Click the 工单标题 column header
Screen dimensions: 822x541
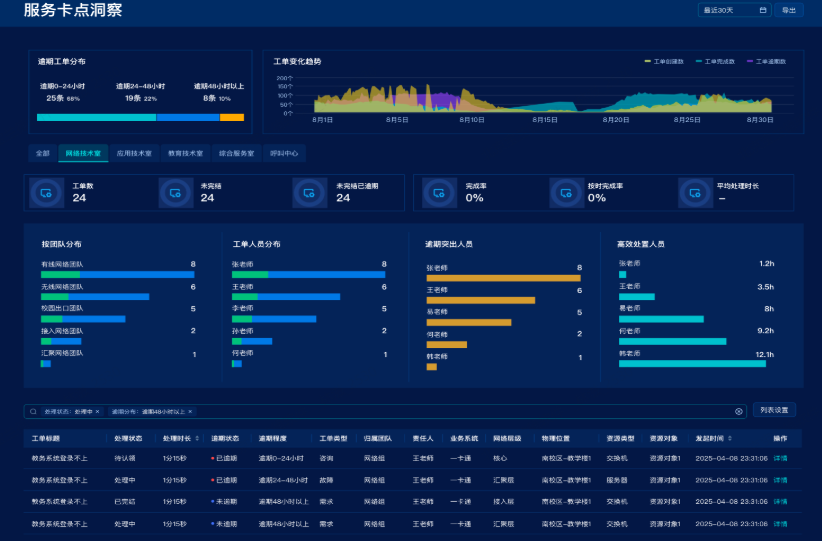click(46, 438)
